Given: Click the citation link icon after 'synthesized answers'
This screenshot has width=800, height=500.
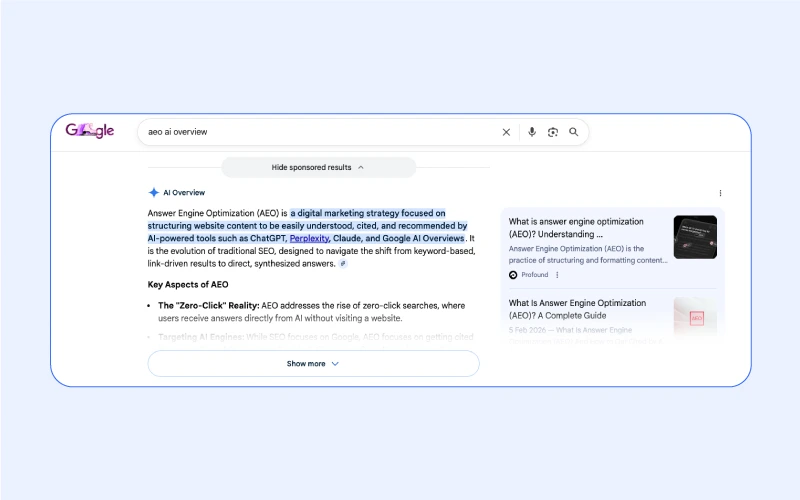Looking at the screenshot, I should [x=343, y=264].
